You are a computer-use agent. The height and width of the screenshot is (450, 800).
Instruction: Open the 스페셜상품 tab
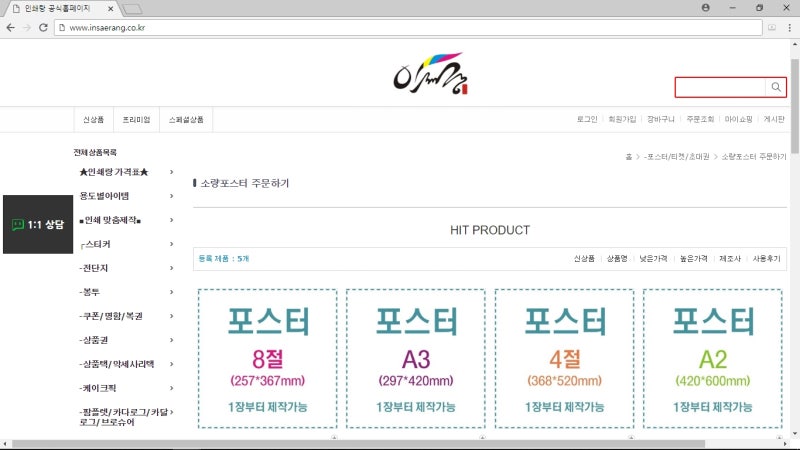click(x=186, y=119)
